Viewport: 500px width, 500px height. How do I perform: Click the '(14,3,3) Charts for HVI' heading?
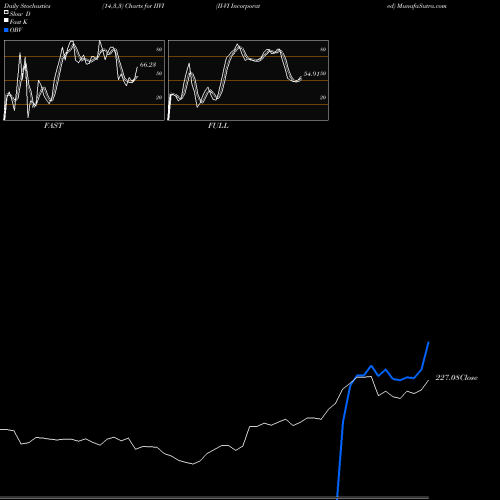133,6
